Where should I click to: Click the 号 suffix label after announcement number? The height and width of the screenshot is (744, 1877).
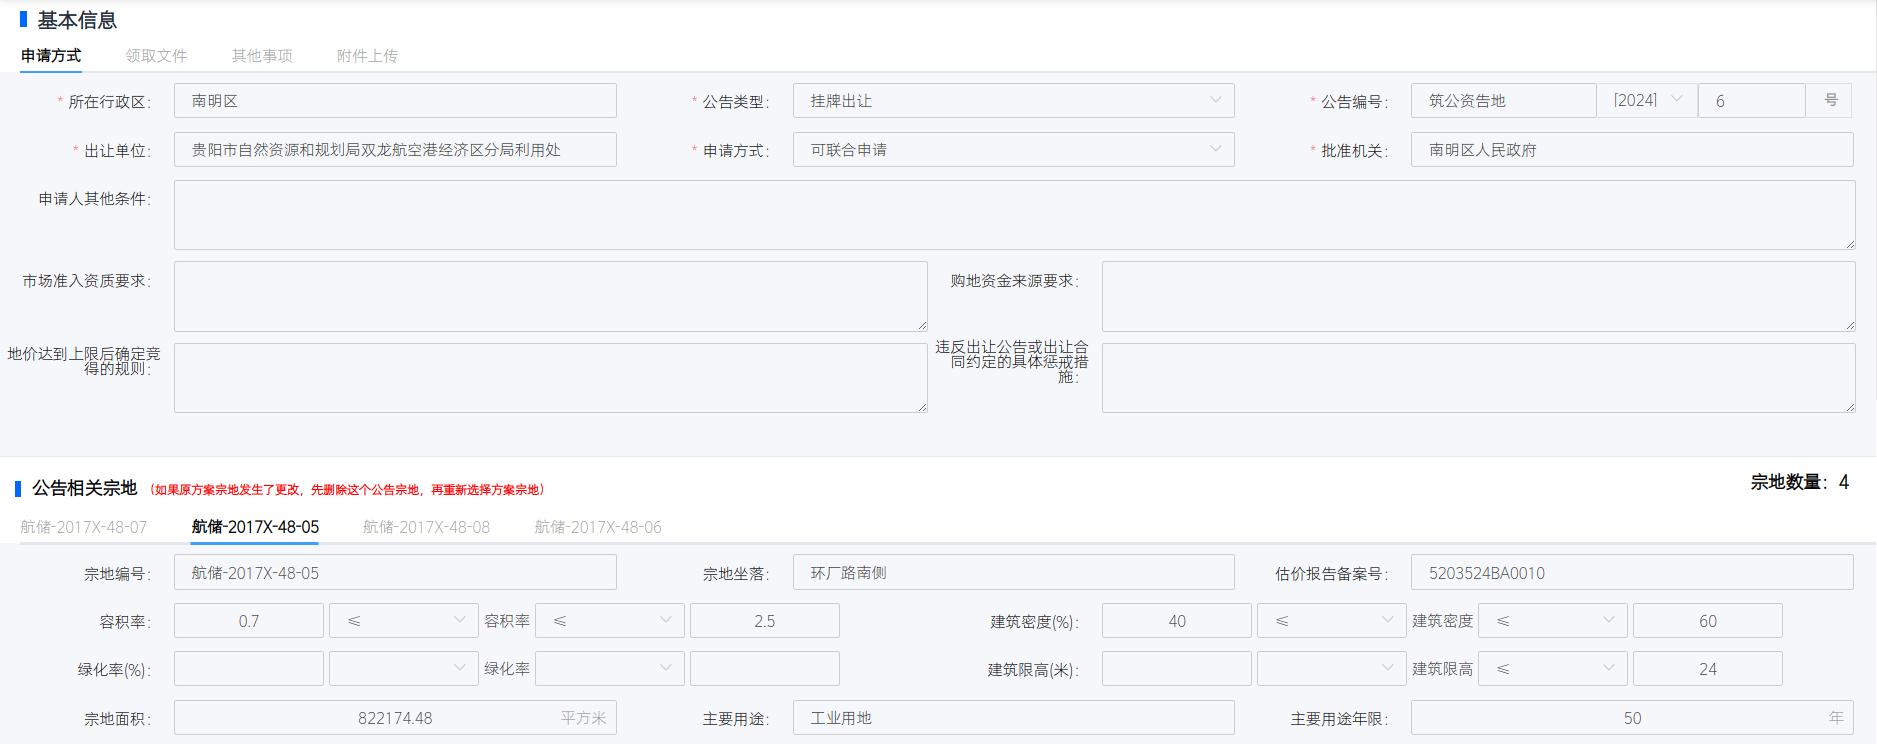click(1831, 101)
